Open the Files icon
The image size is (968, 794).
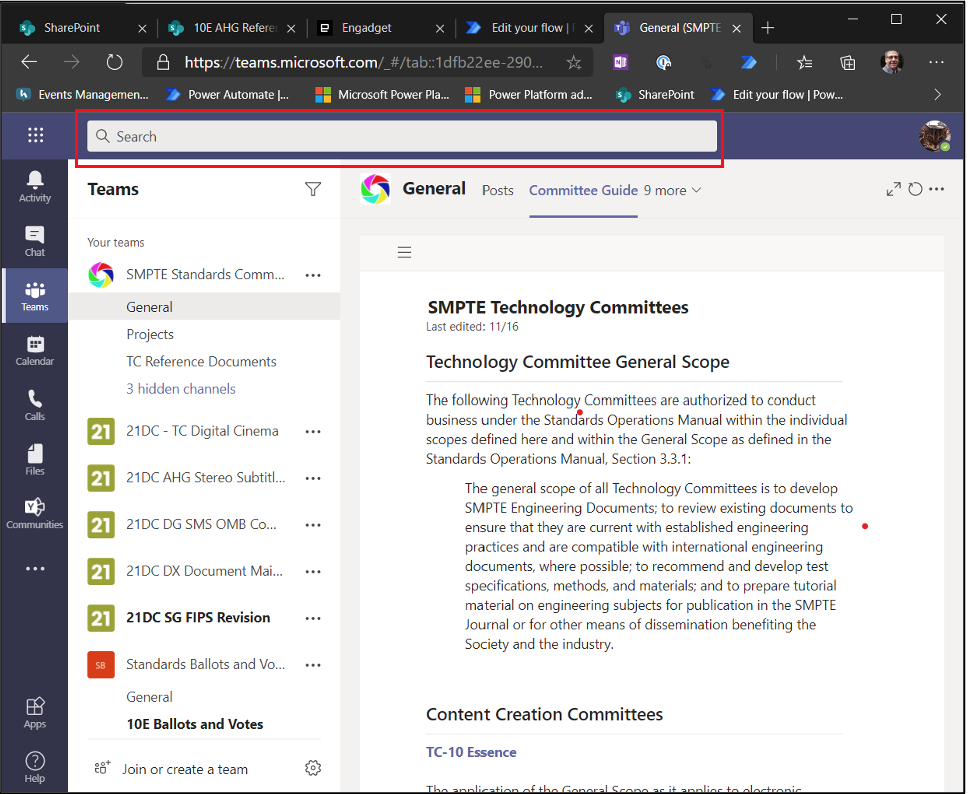click(x=35, y=460)
